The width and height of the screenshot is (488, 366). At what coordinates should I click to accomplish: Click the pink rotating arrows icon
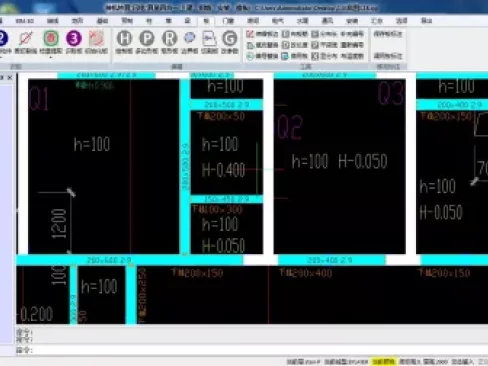pos(96,39)
